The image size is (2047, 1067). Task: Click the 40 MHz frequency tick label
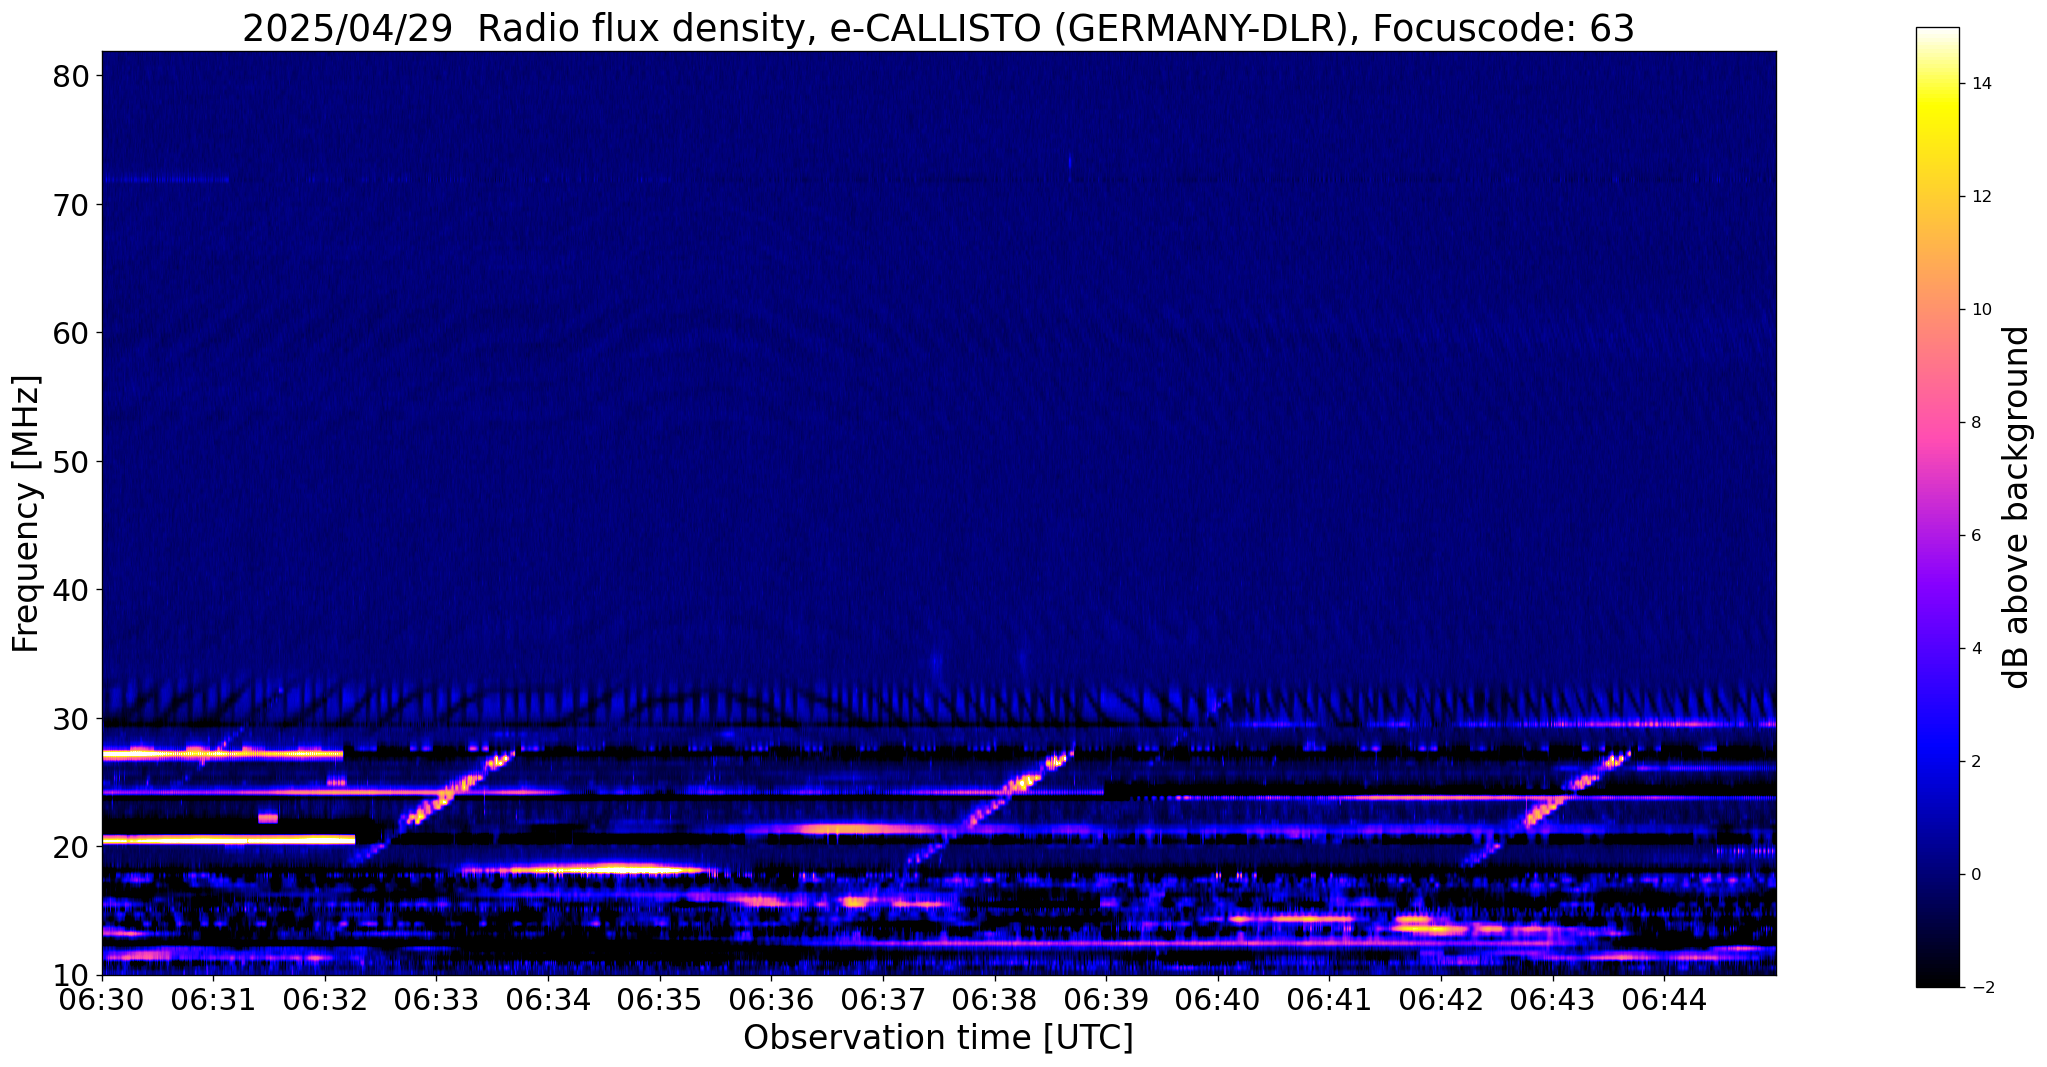click(x=72, y=590)
